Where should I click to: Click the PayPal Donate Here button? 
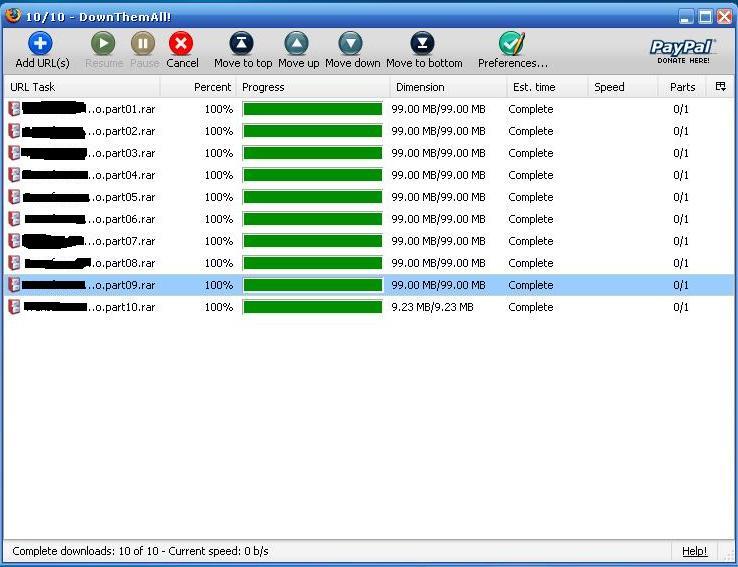(683, 51)
